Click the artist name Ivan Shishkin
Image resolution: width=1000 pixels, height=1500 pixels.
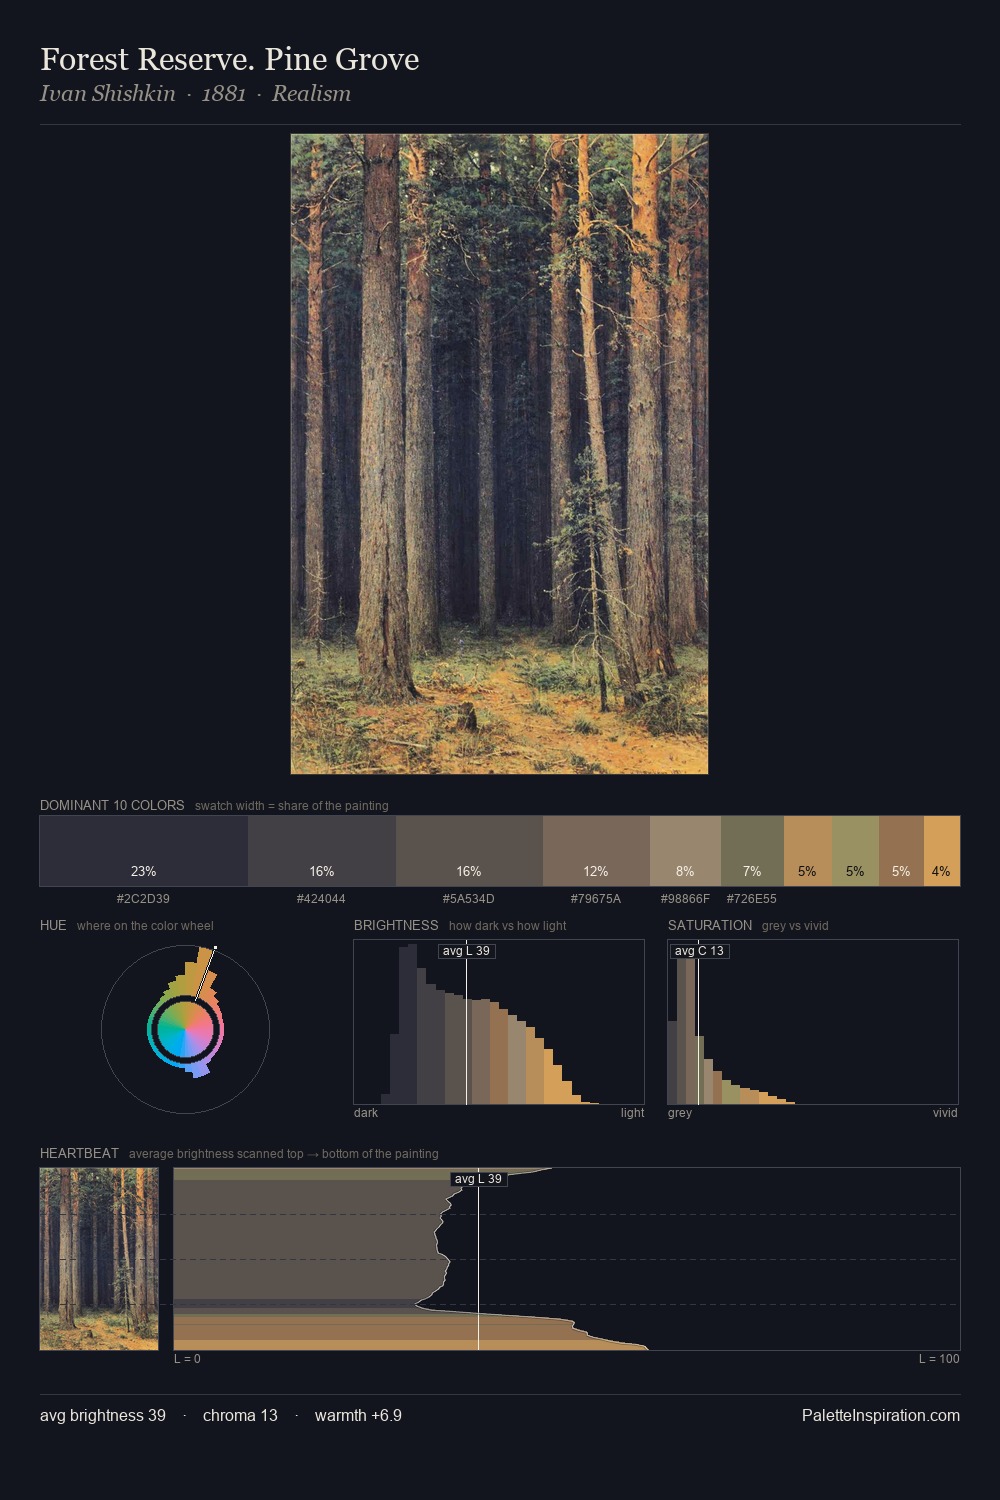(108, 93)
